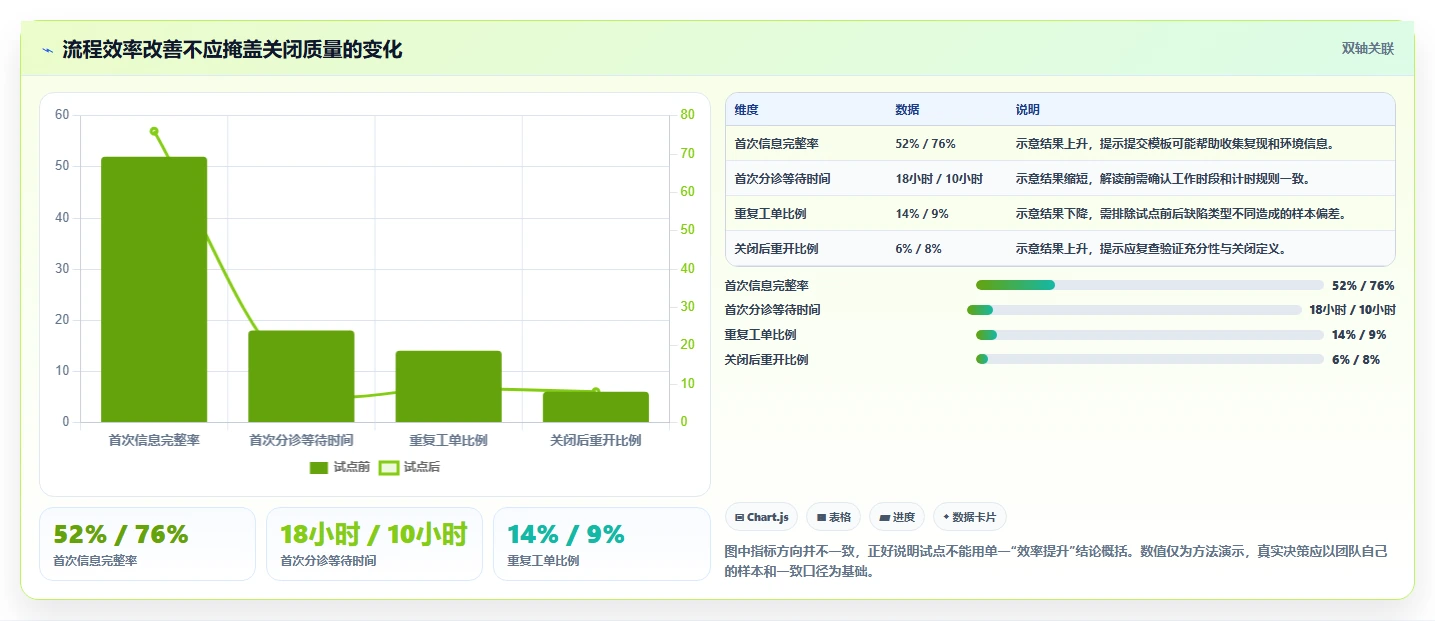Click table row label 重复工单比例
The height and width of the screenshot is (621, 1435).
[770, 214]
